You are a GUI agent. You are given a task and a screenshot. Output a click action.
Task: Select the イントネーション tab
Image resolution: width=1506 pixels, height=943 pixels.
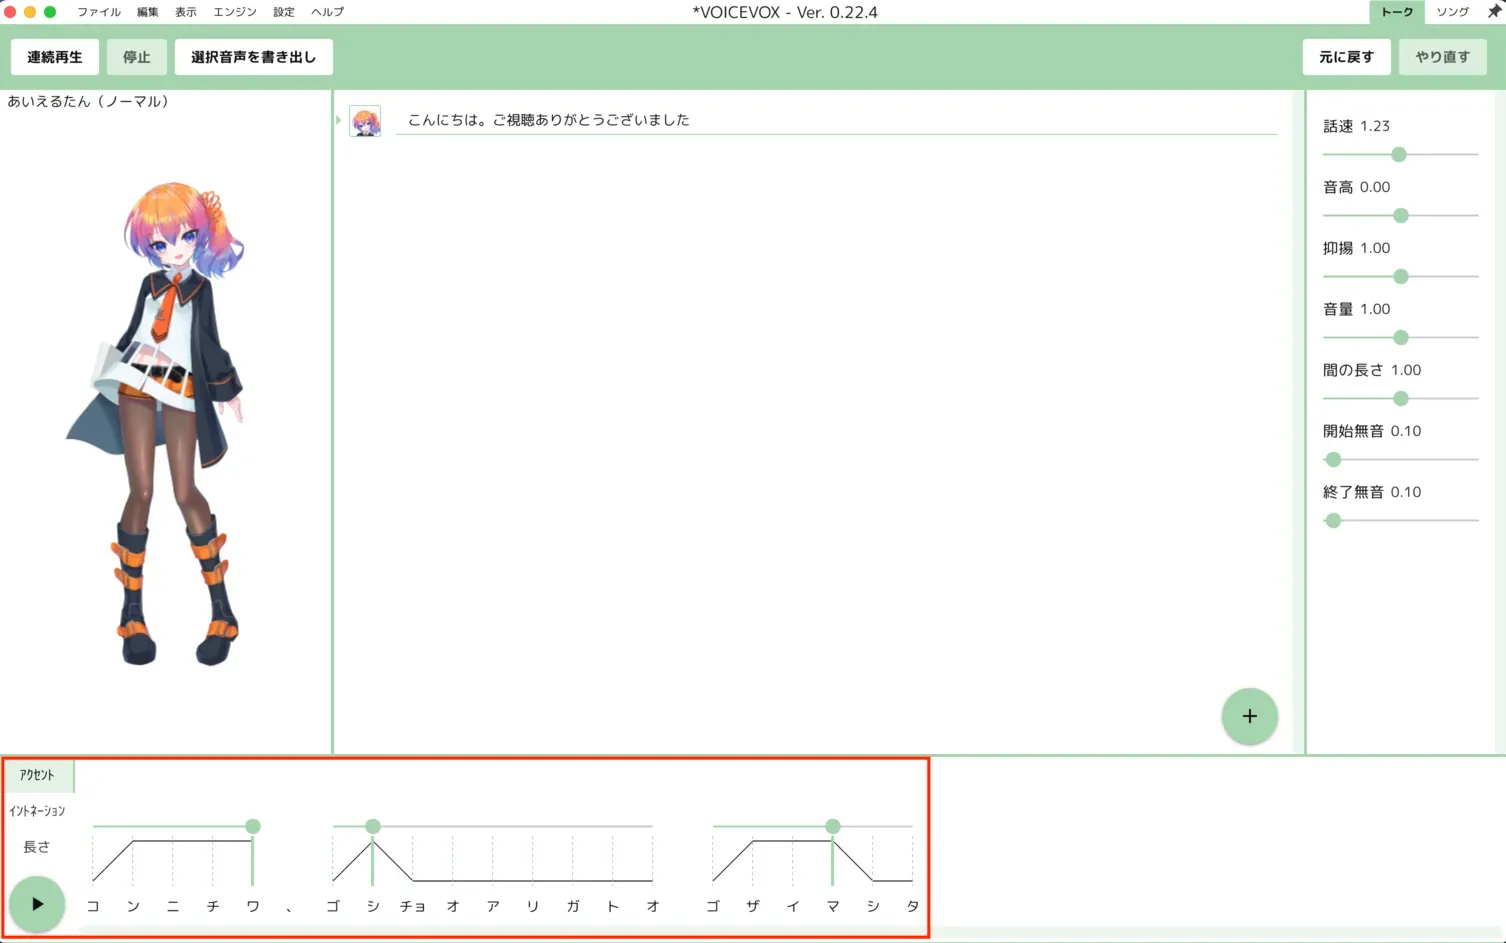tap(37, 811)
